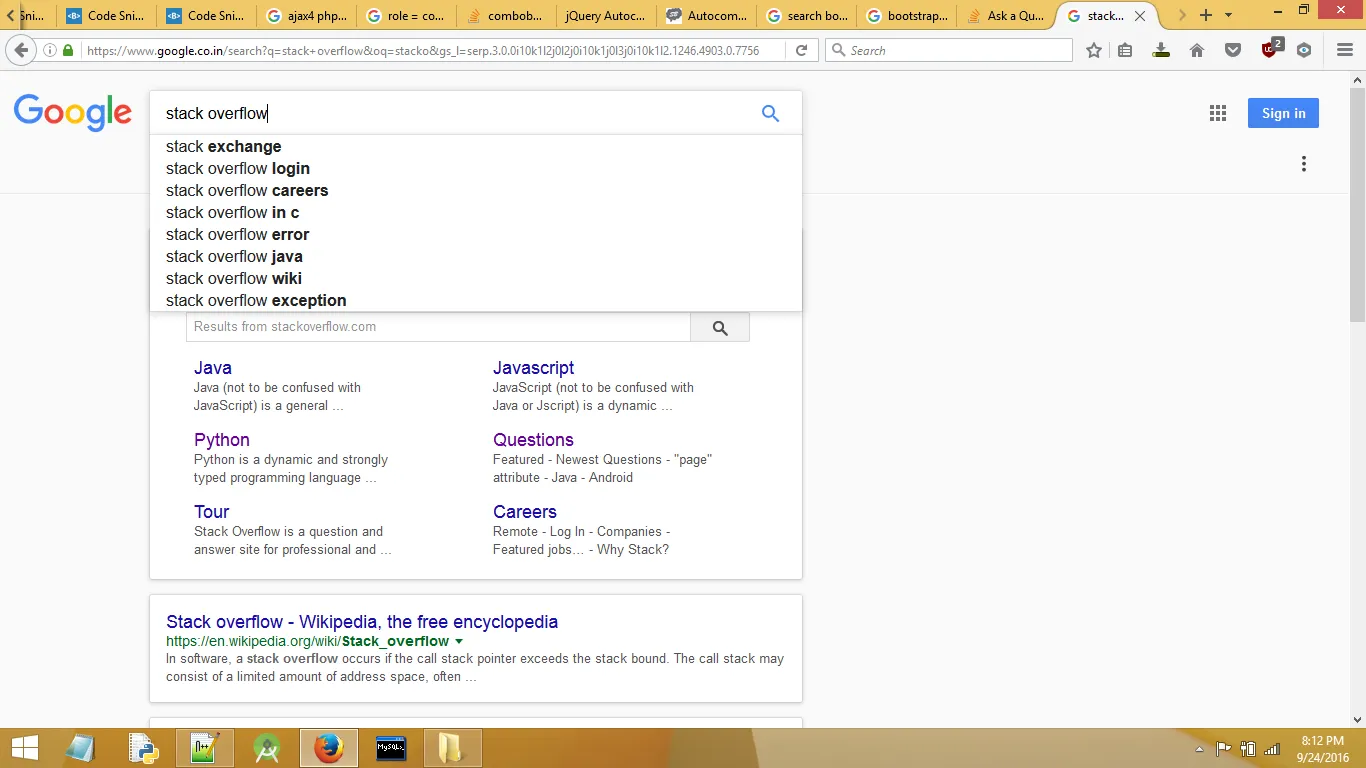Open the Python sitelink
This screenshot has width=1366, height=768.
pyautogui.click(x=222, y=440)
